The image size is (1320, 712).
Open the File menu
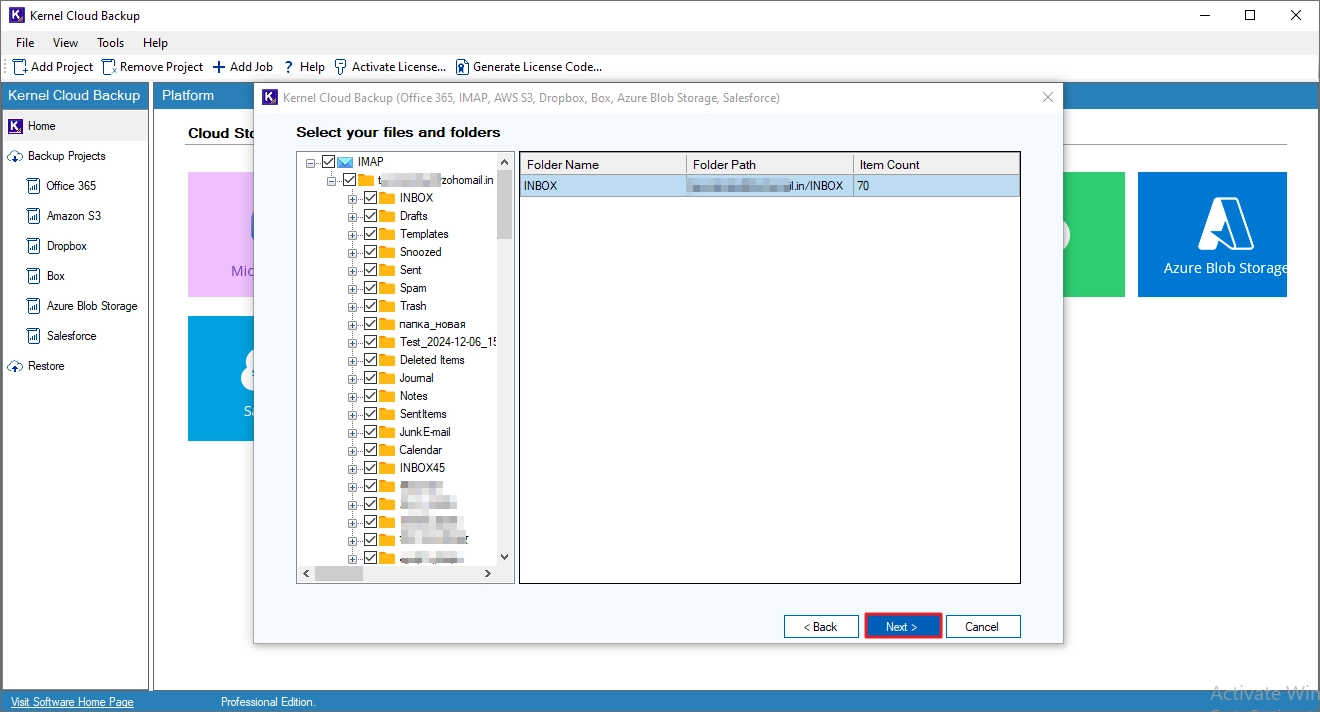(25, 43)
